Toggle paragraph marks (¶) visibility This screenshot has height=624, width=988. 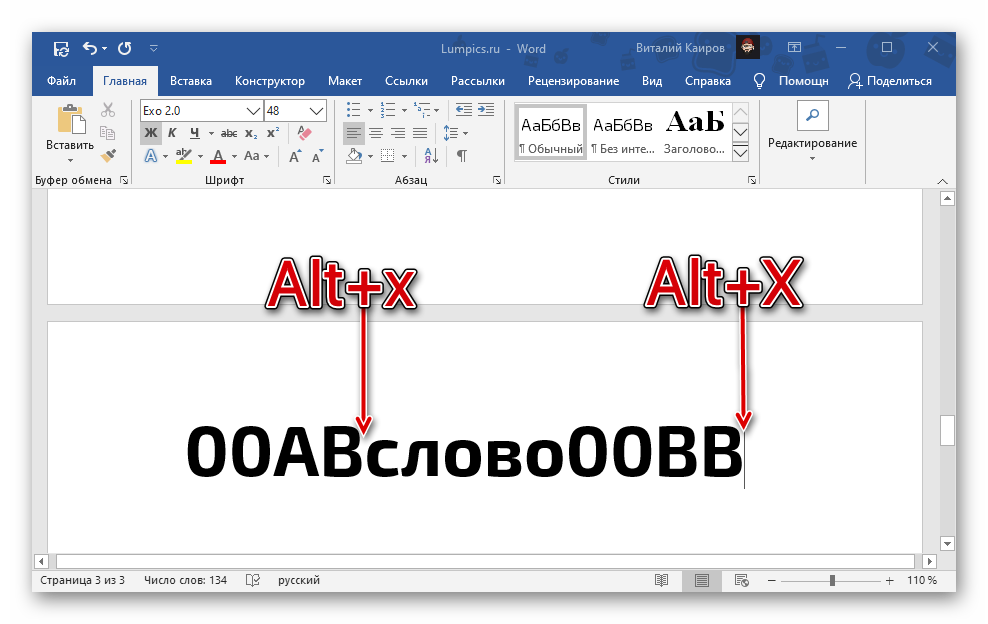pos(461,156)
